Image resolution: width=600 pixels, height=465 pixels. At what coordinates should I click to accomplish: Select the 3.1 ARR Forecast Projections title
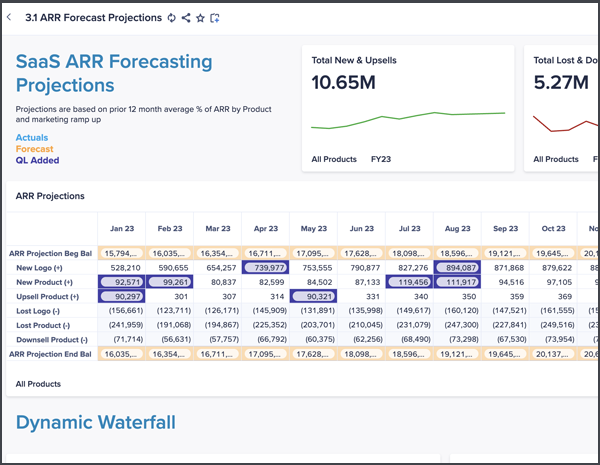(93, 18)
